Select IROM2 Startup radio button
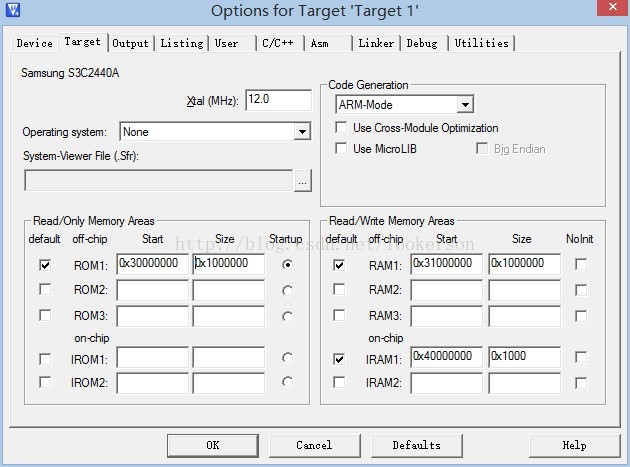 click(287, 382)
